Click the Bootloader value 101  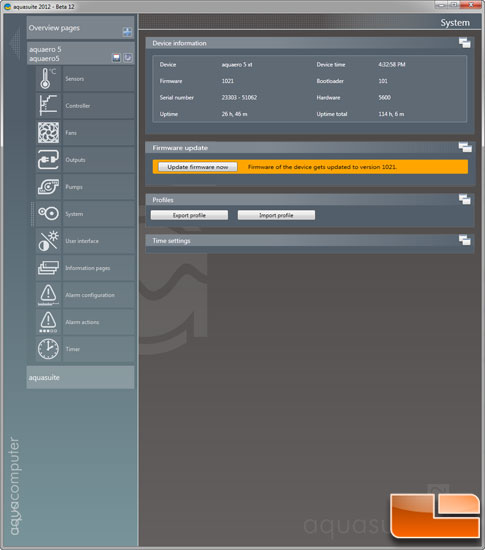[383, 81]
